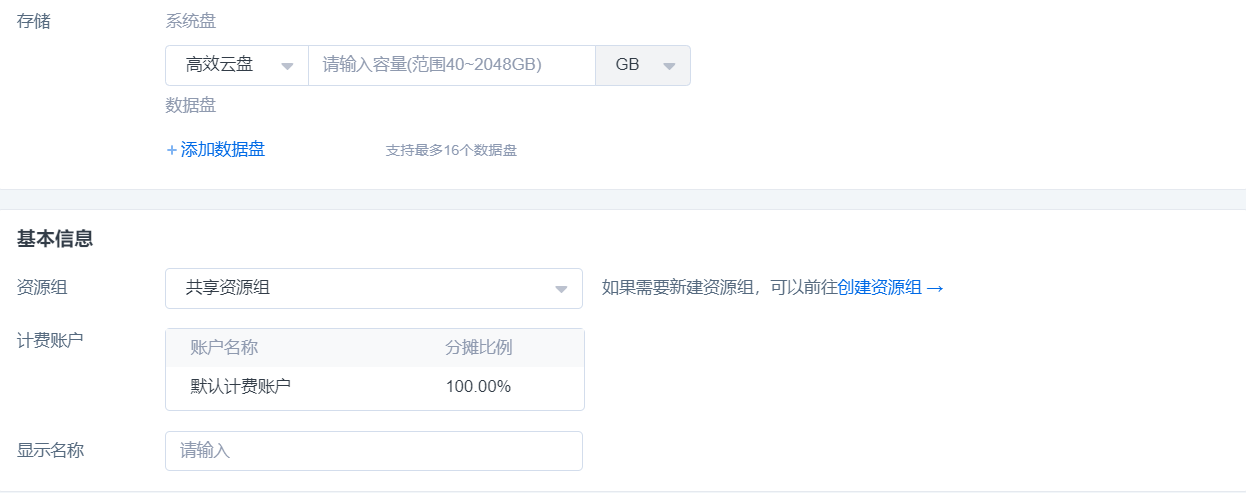This screenshot has width=1246, height=493.
Task: Focus the system disk capacity input field
Action: click(x=451, y=65)
